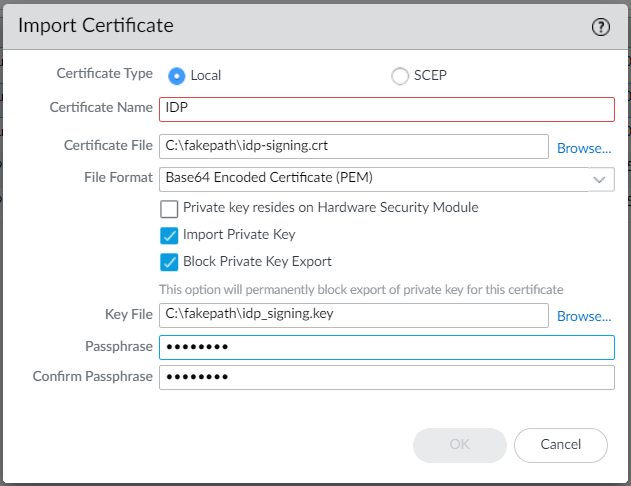Enable private key on Hardware Security Module
Viewport: 631px width, 486px height.
coord(169,209)
